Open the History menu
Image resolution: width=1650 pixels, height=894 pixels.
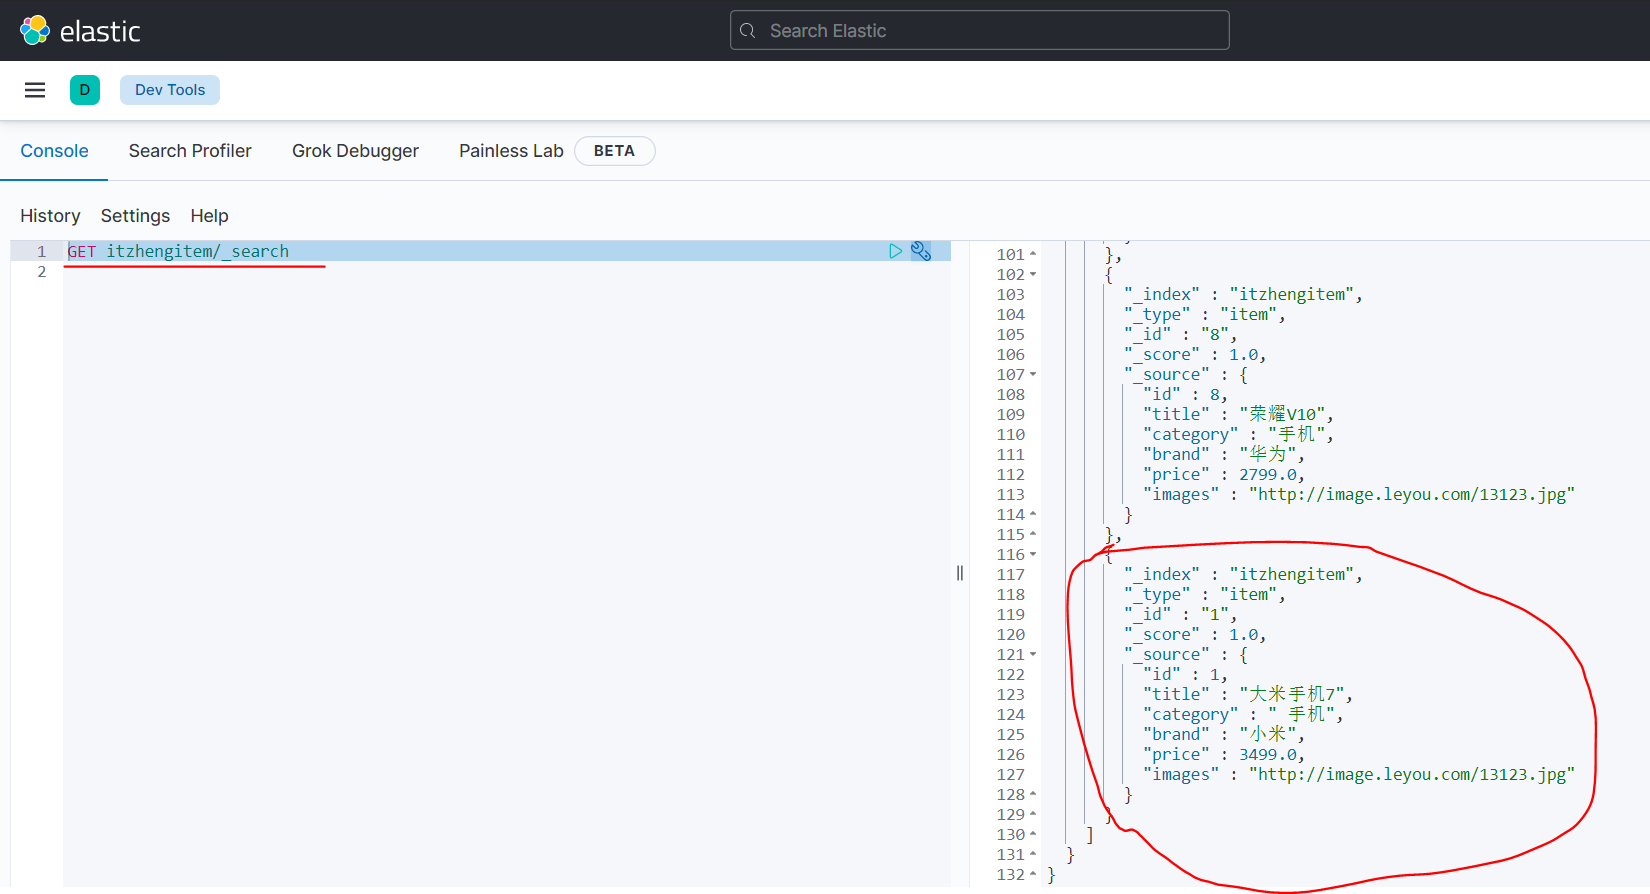coord(50,216)
